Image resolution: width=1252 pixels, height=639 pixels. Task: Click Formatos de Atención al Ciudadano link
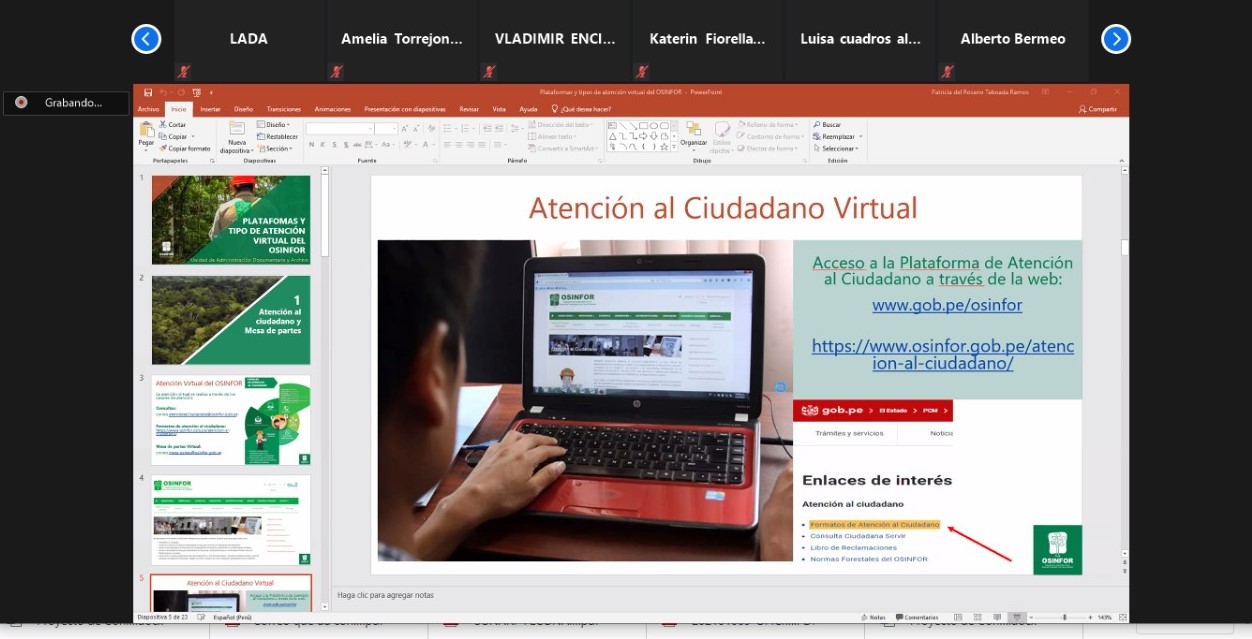pos(875,524)
